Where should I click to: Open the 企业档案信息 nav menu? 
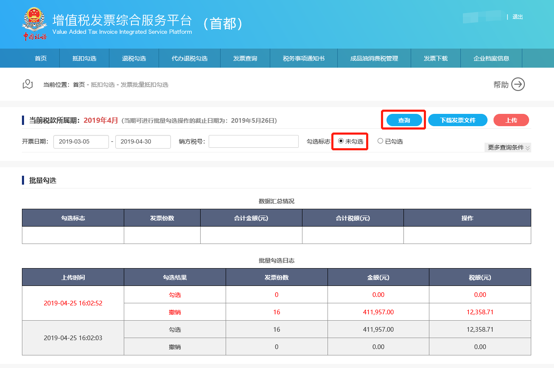click(491, 58)
